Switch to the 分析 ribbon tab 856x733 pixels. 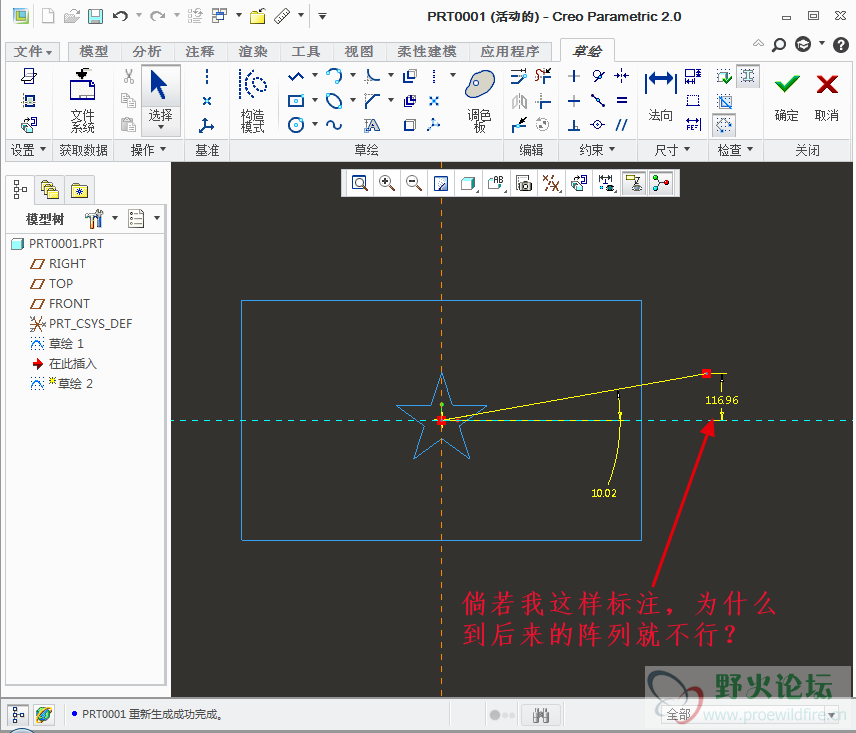(x=147, y=52)
